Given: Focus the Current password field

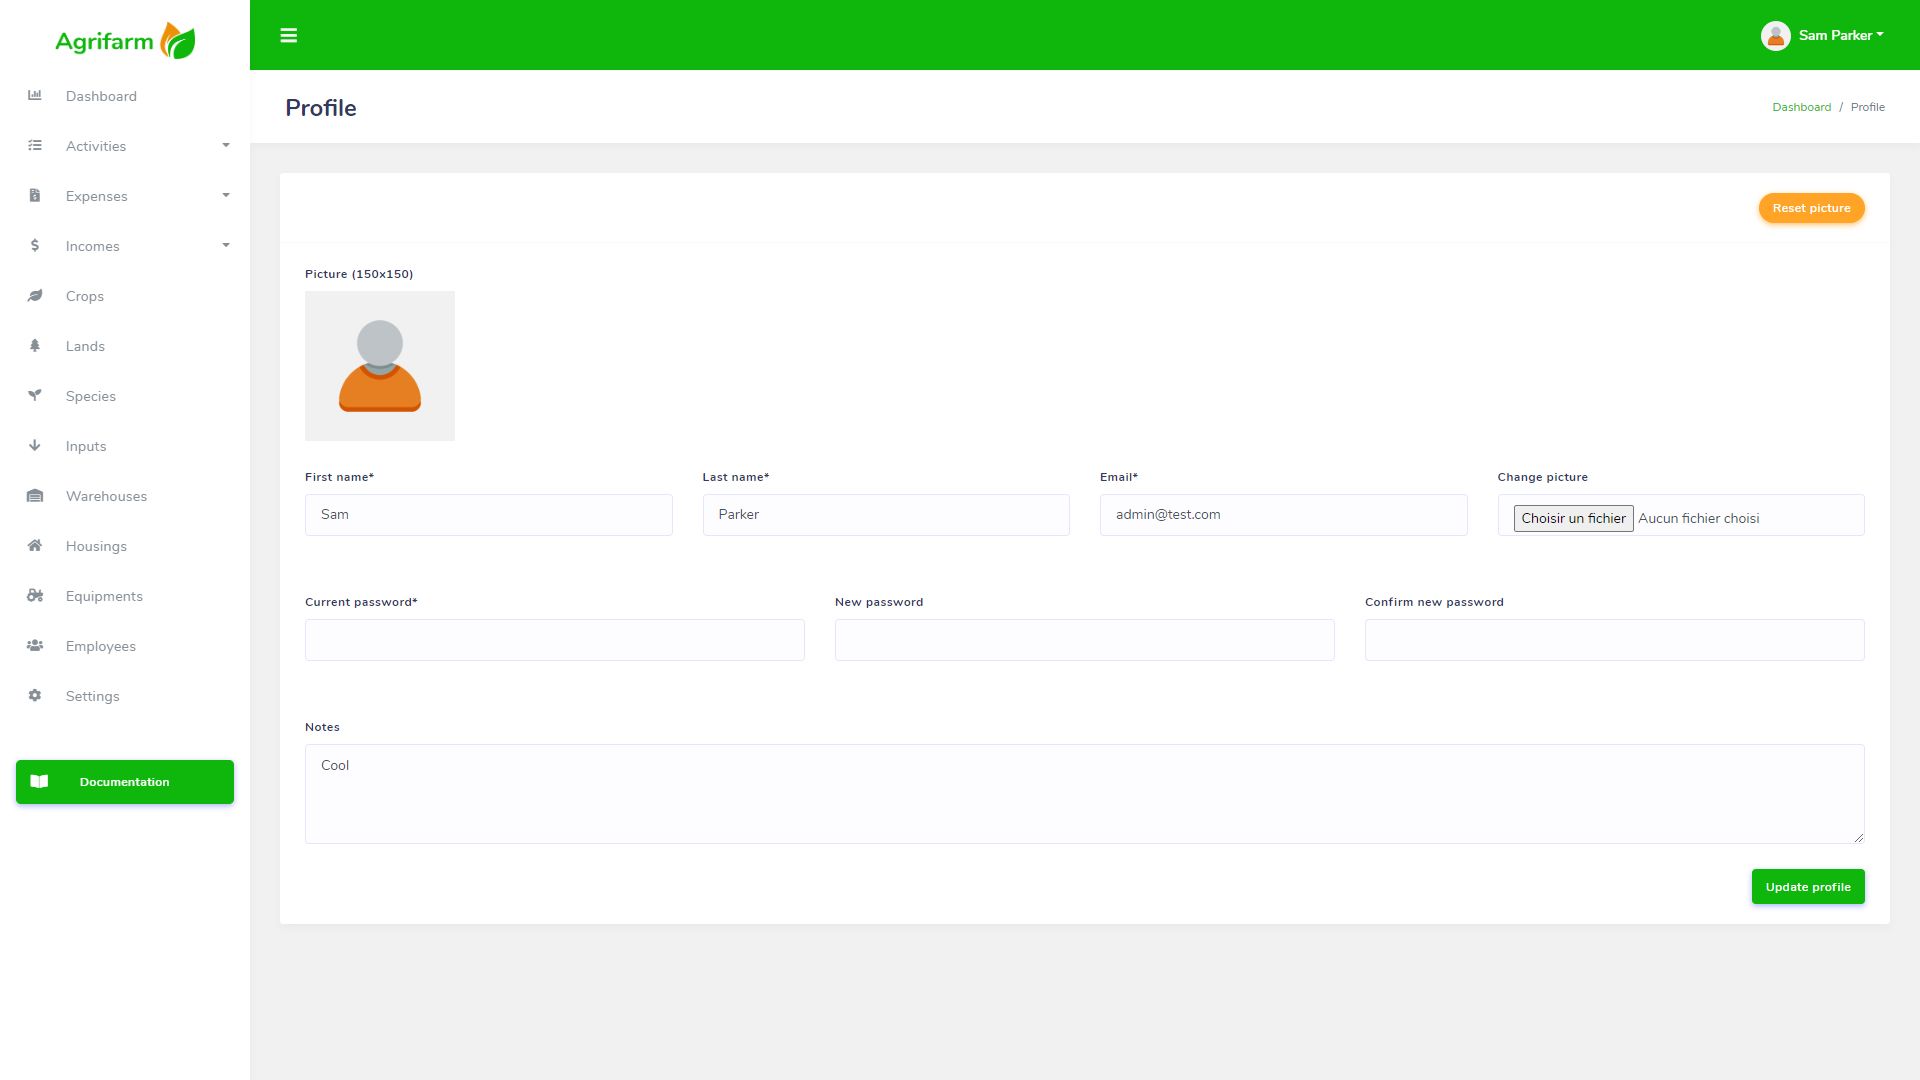Looking at the screenshot, I should coord(555,640).
